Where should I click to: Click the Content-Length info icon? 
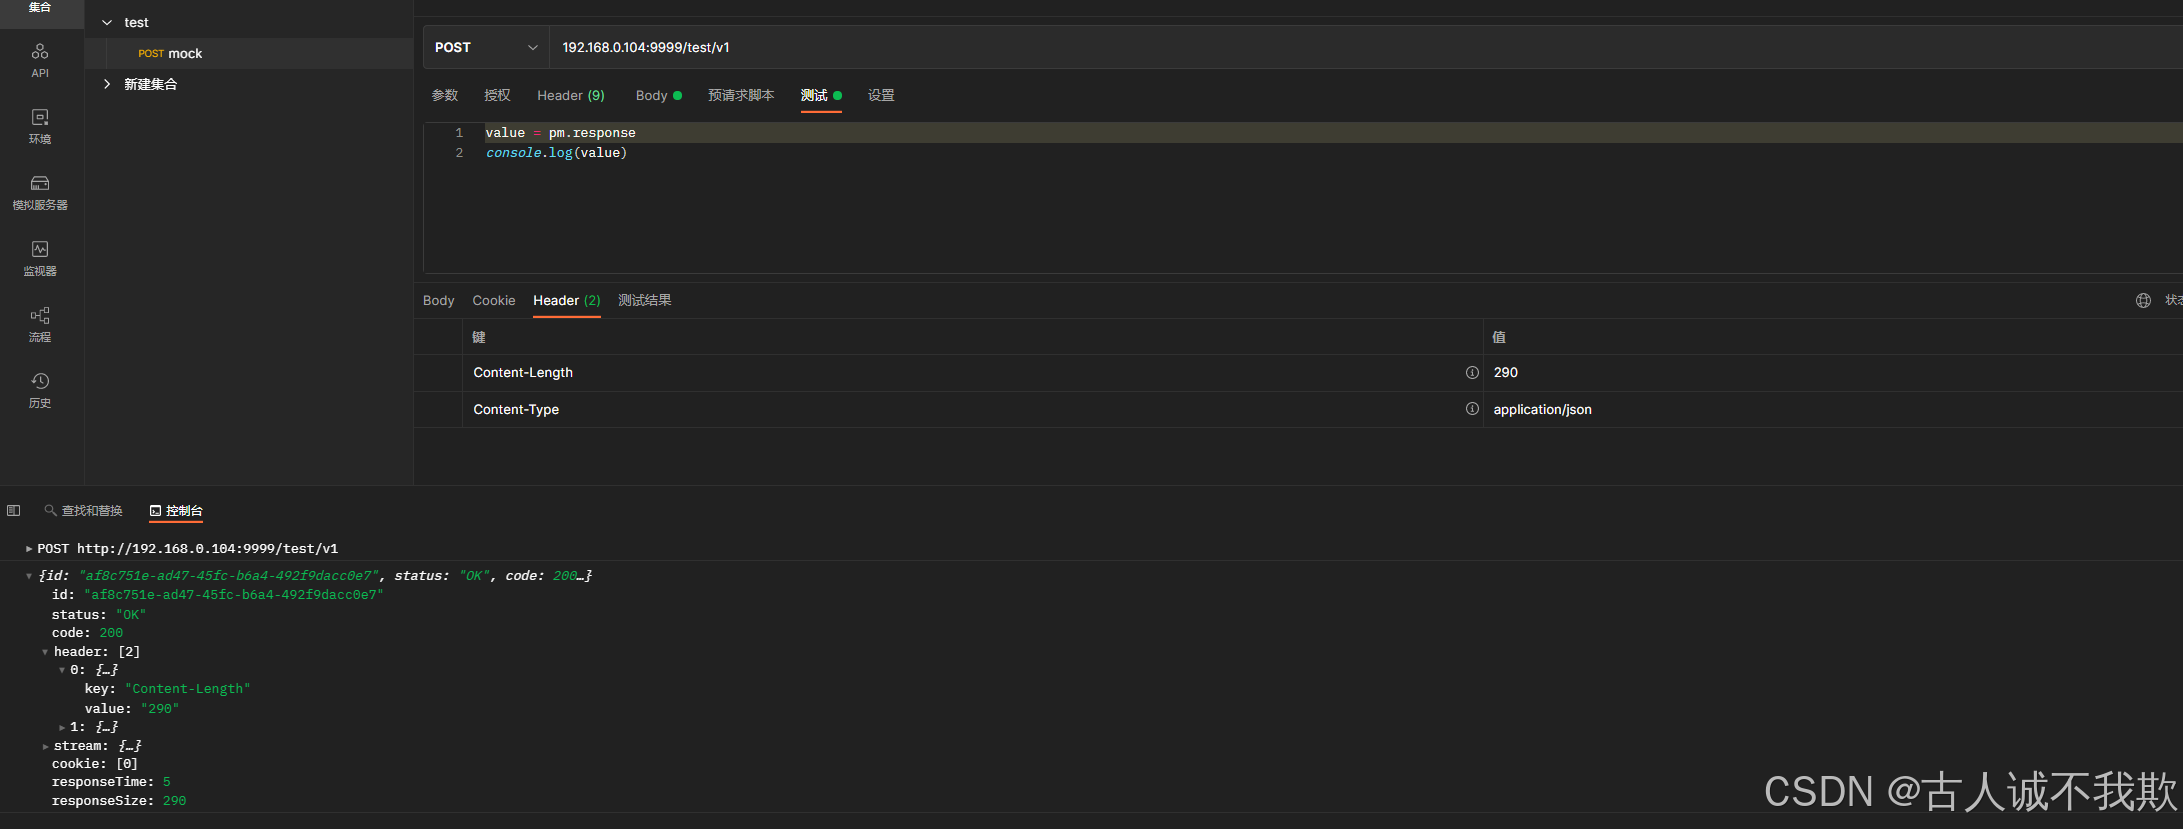tap(1472, 372)
